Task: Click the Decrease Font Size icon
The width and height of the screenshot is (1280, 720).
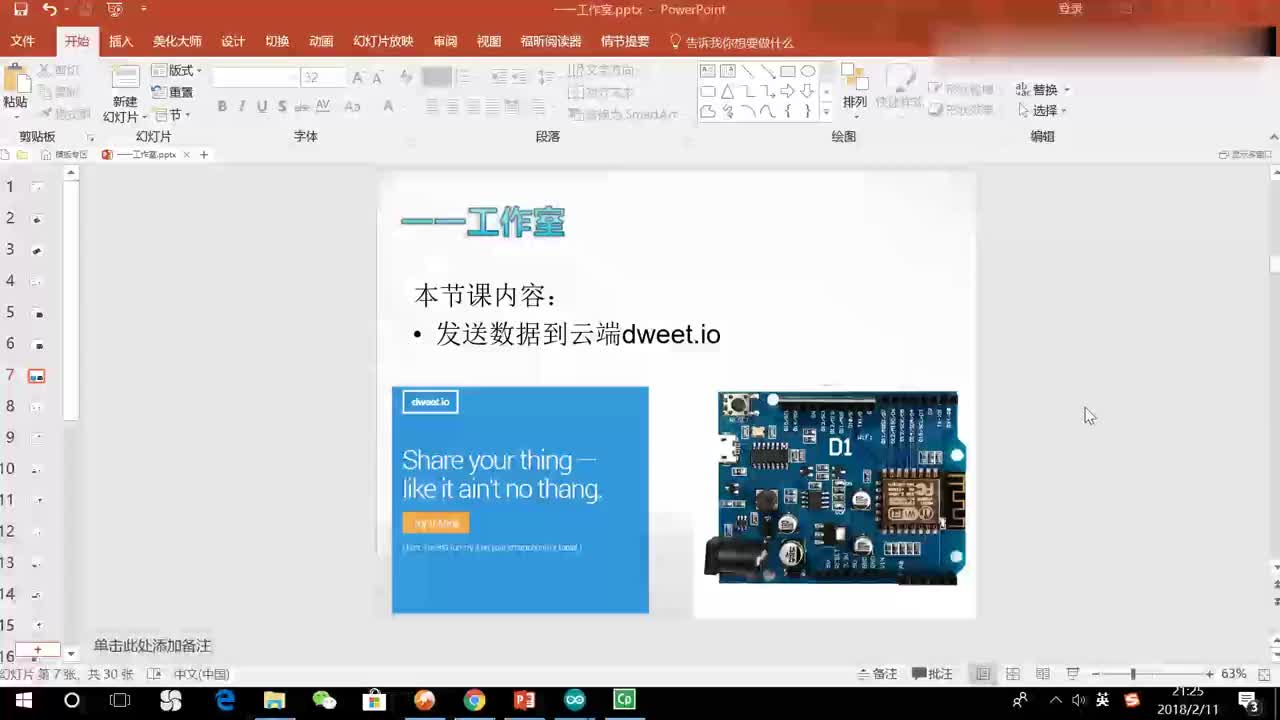Action: pos(377,77)
